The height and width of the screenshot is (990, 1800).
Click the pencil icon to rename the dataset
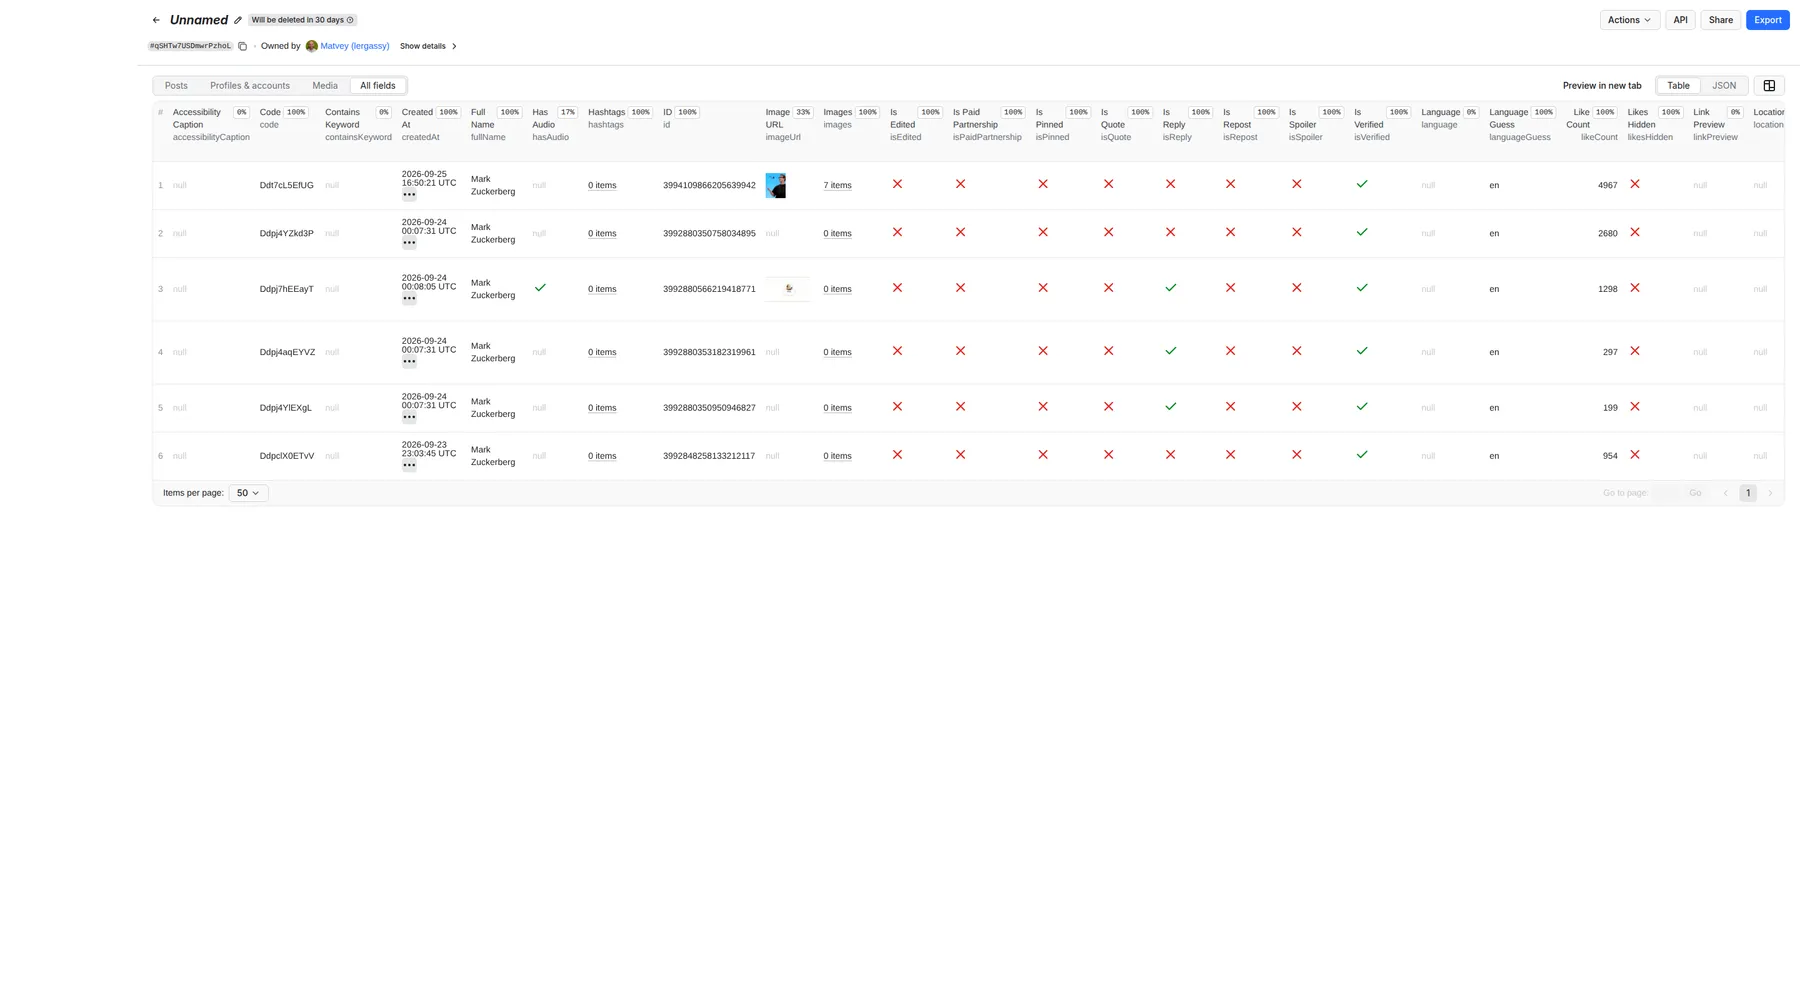(238, 20)
